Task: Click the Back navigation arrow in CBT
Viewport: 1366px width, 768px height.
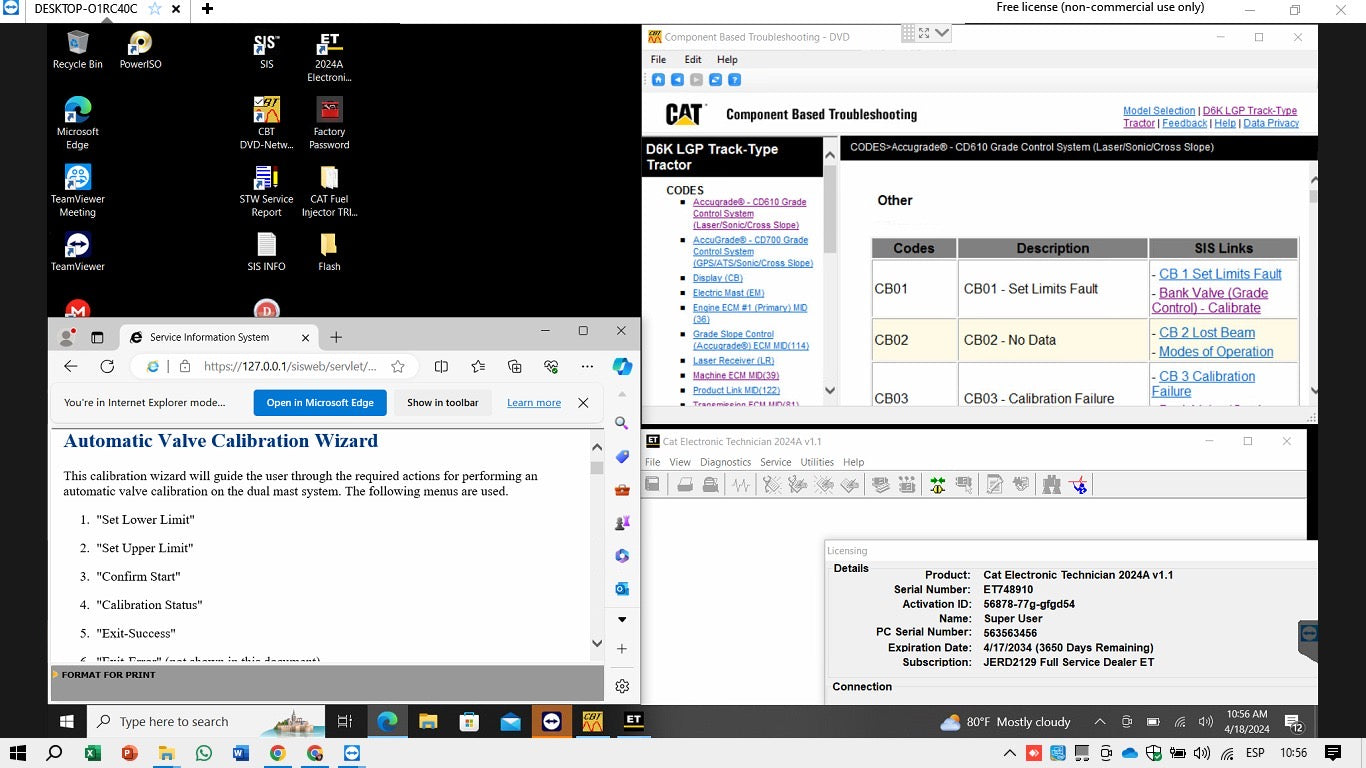Action: [x=675, y=79]
